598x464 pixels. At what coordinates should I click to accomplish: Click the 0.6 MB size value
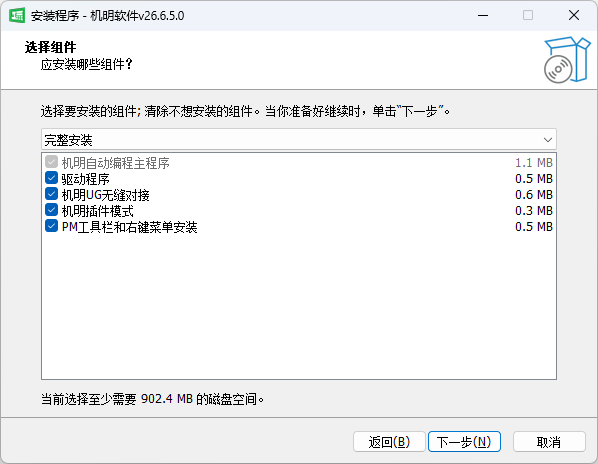(534, 195)
